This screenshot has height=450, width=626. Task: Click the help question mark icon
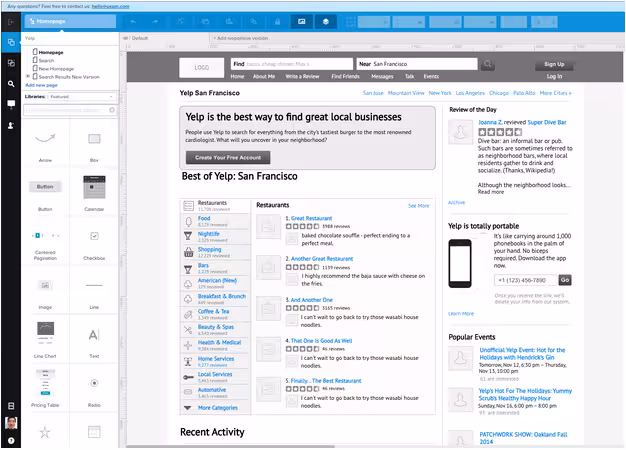pos(11,440)
